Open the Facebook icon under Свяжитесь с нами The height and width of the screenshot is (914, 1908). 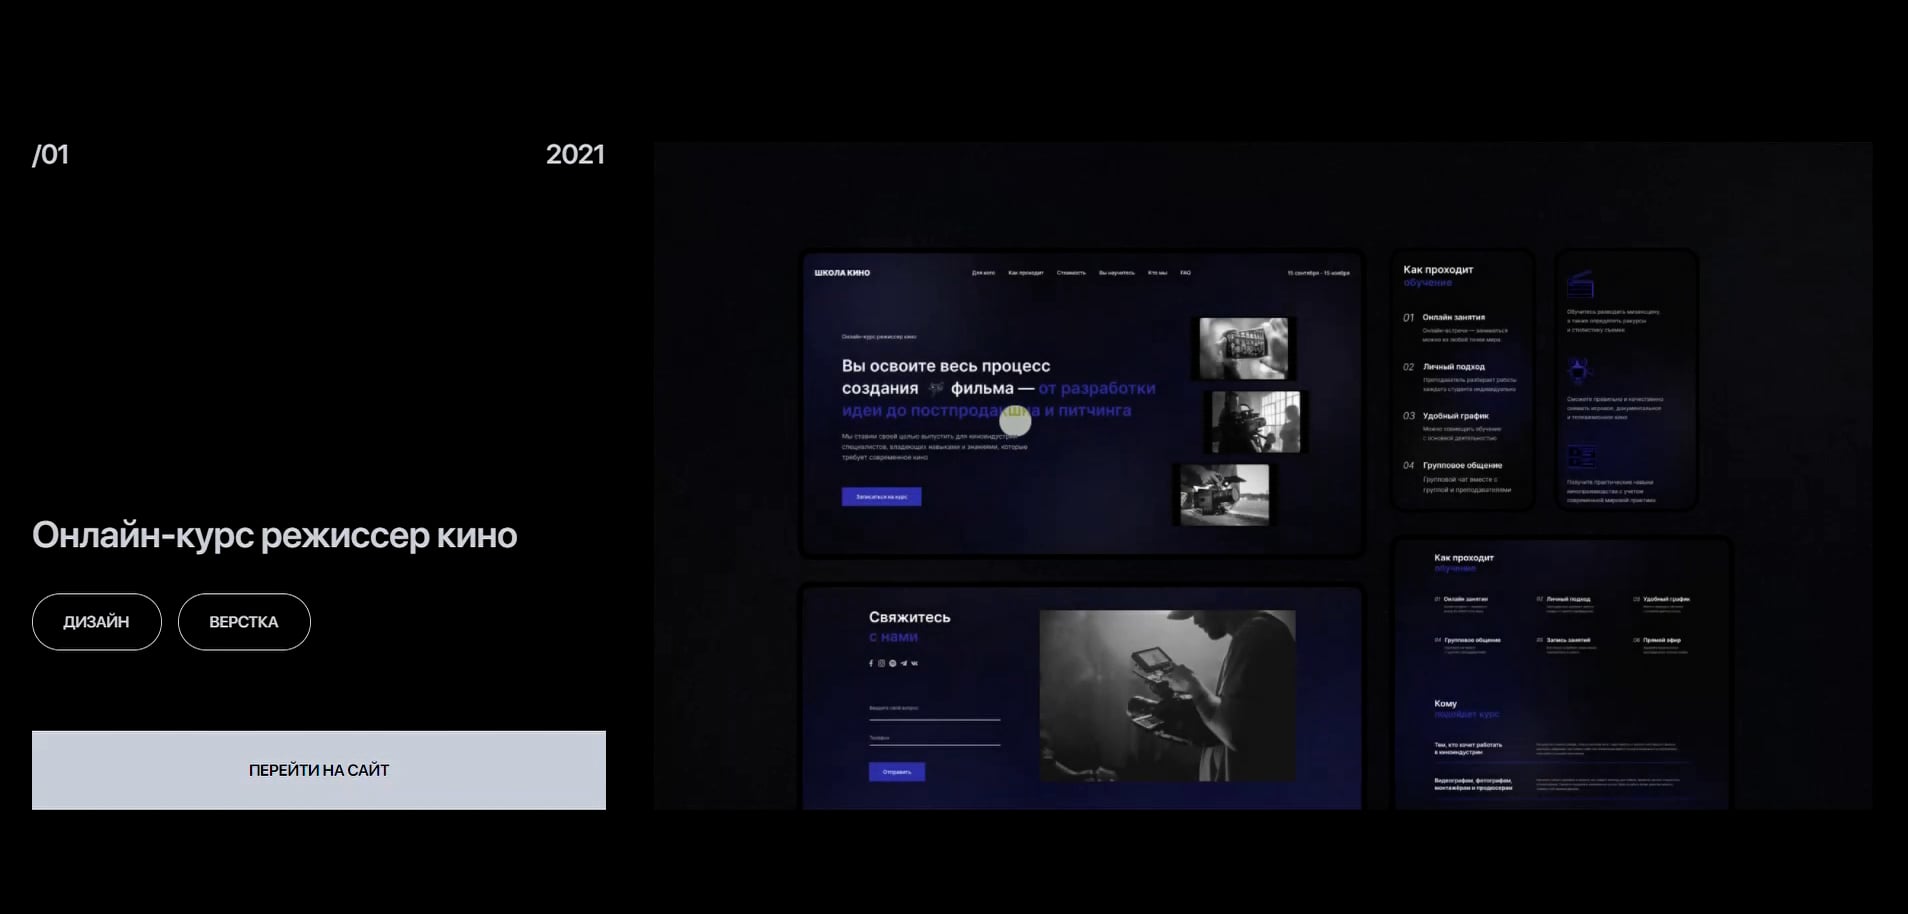coord(871,663)
